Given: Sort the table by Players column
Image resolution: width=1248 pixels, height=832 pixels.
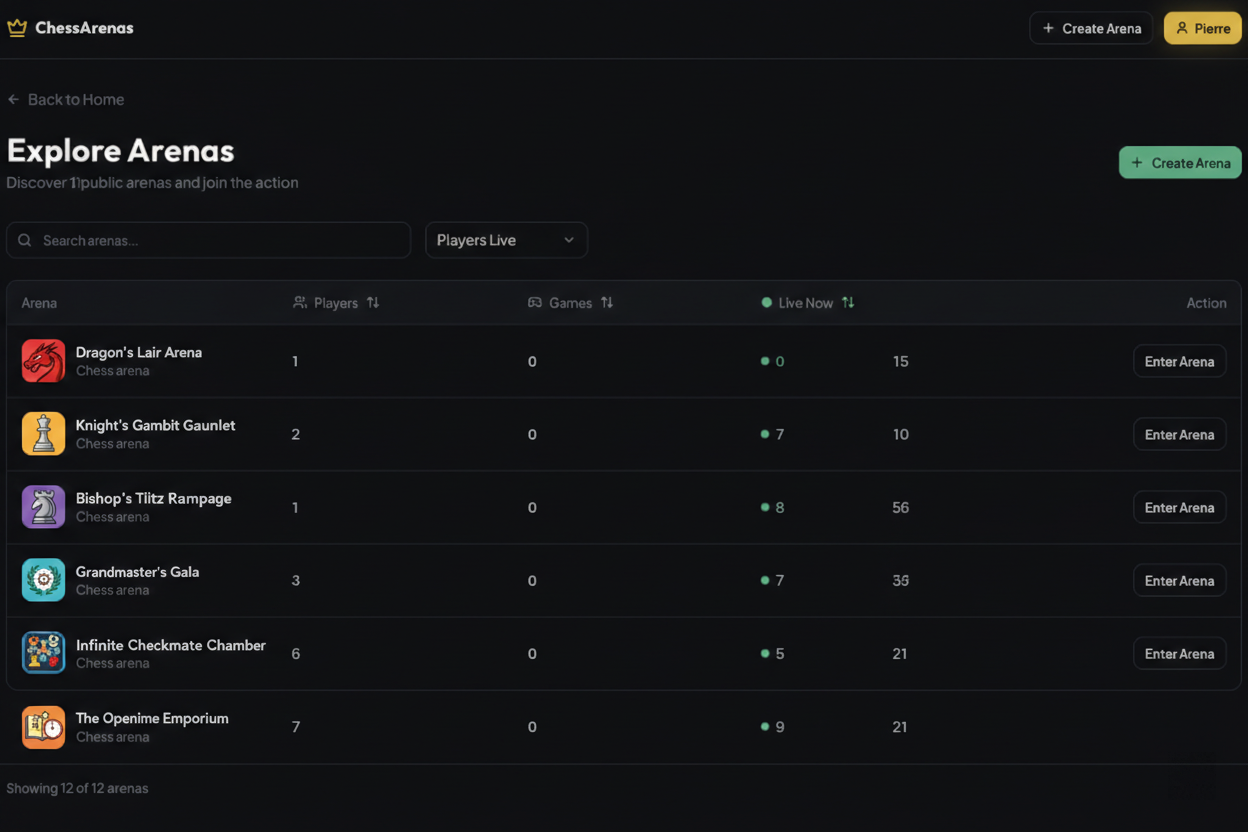Looking at the screenshot, I should coord(373,302).
